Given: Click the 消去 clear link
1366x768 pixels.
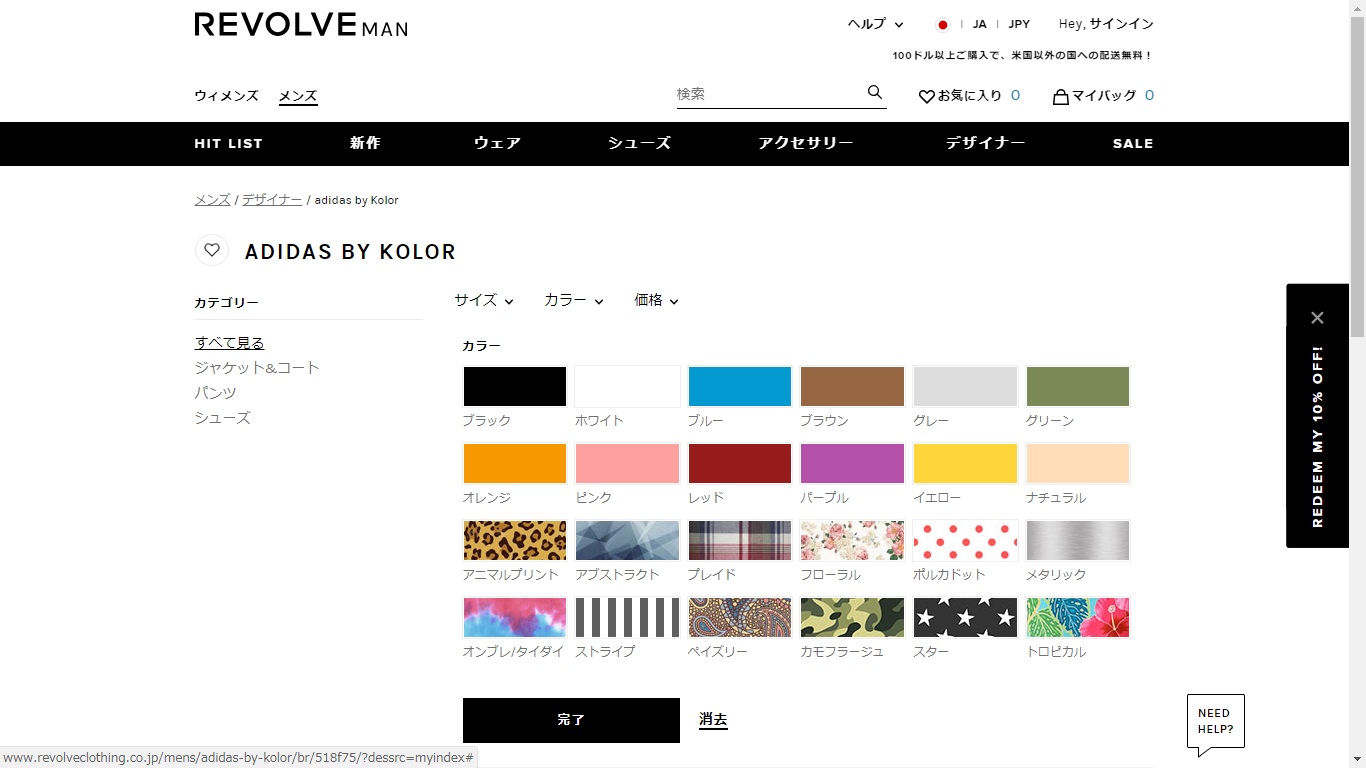Looking at the screenshot, I should 713,719.
